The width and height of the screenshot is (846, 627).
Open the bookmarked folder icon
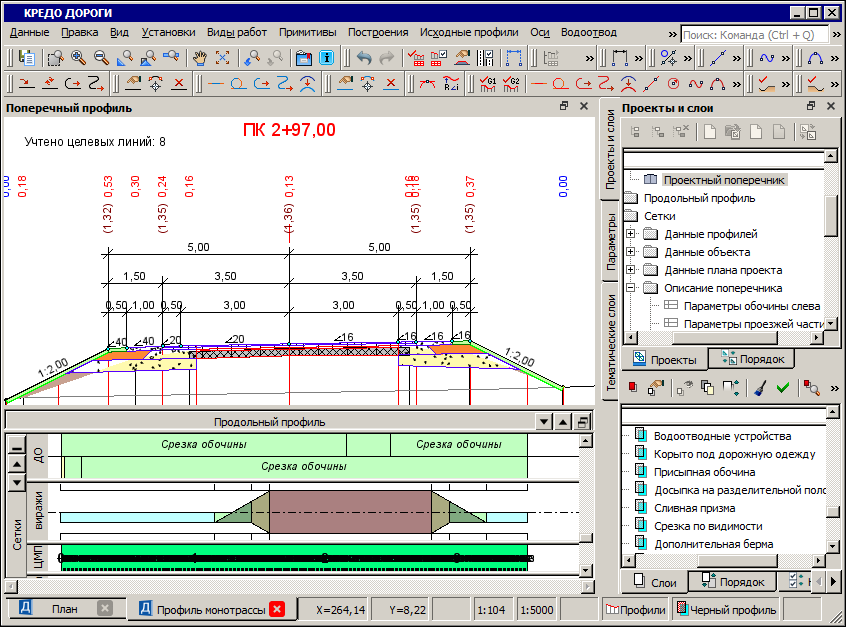(304, 58)
